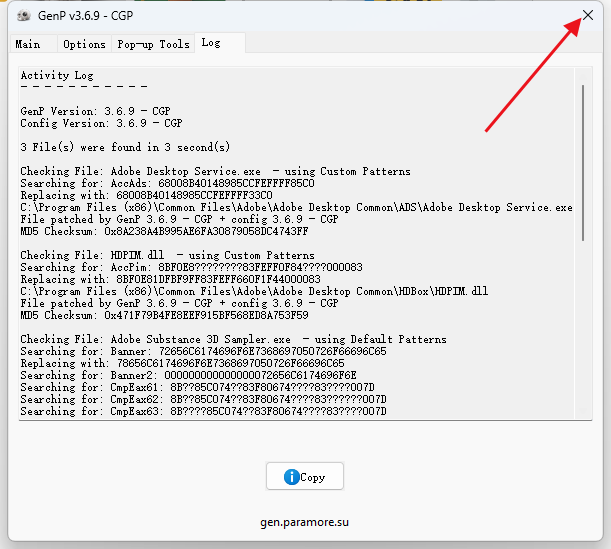611x549 pixels.
Task: Click 'Replacing with: 68008B40148985CCFEFFFF33C0' line
Action: coord(147,195)
